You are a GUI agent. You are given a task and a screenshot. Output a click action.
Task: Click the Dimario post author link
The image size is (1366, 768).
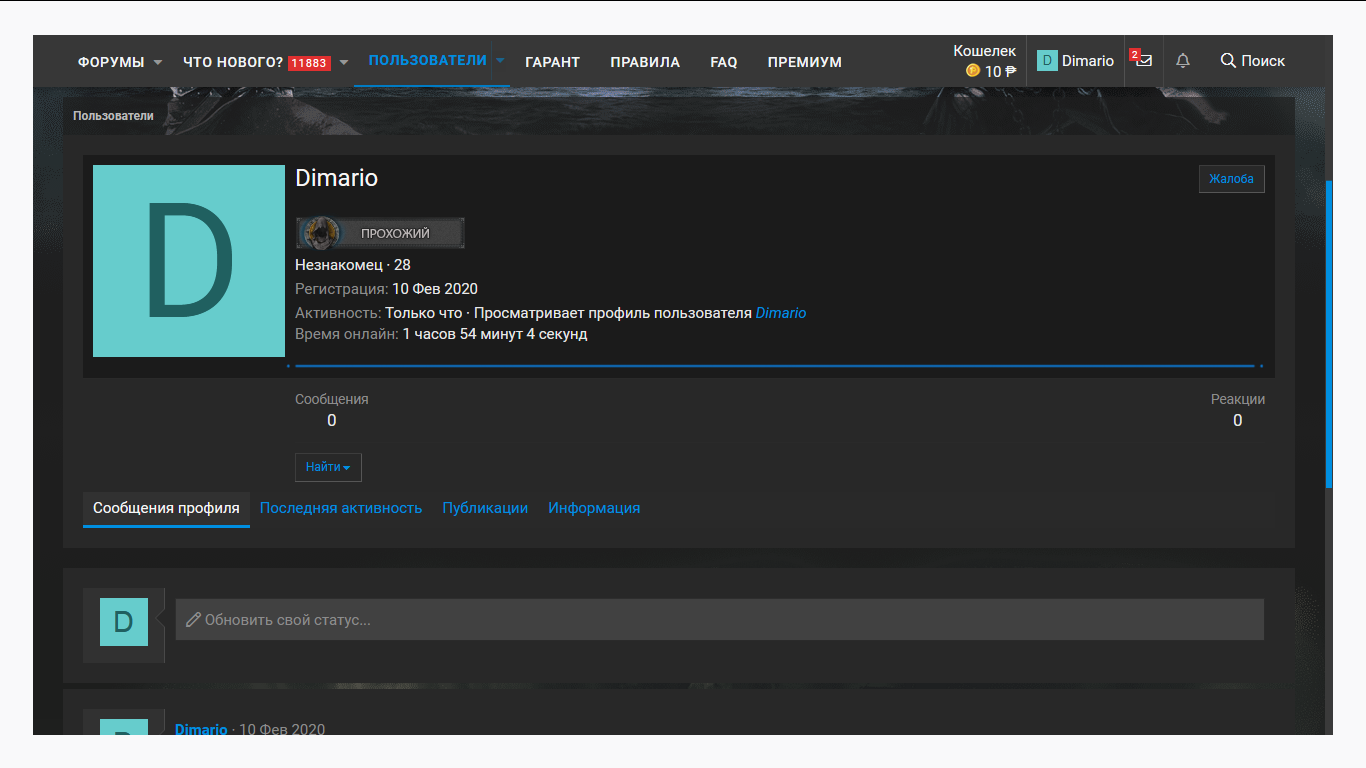(201, 729)
